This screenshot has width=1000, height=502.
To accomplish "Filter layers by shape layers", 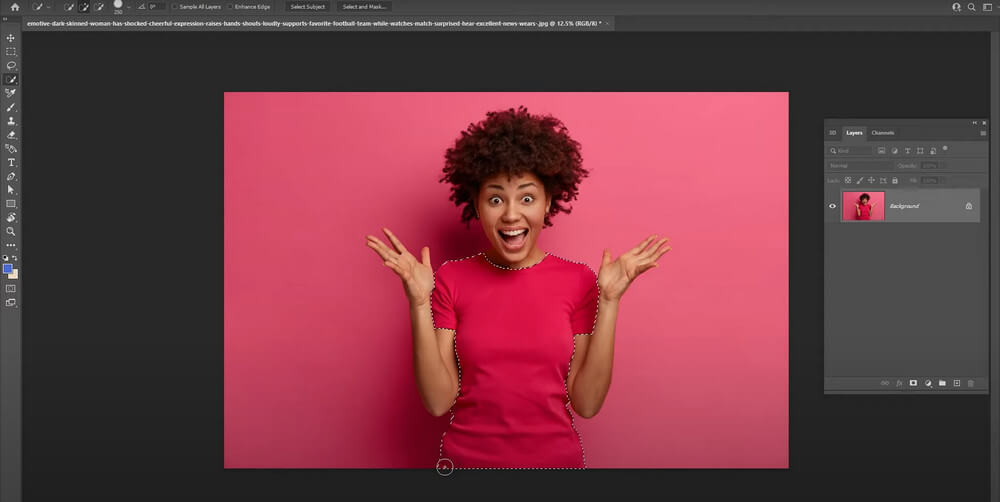I will coord(920,151).
